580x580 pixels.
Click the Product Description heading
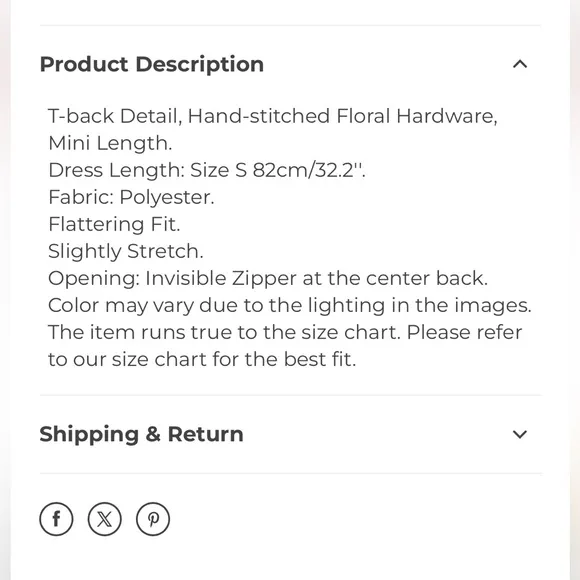[152, 64]
